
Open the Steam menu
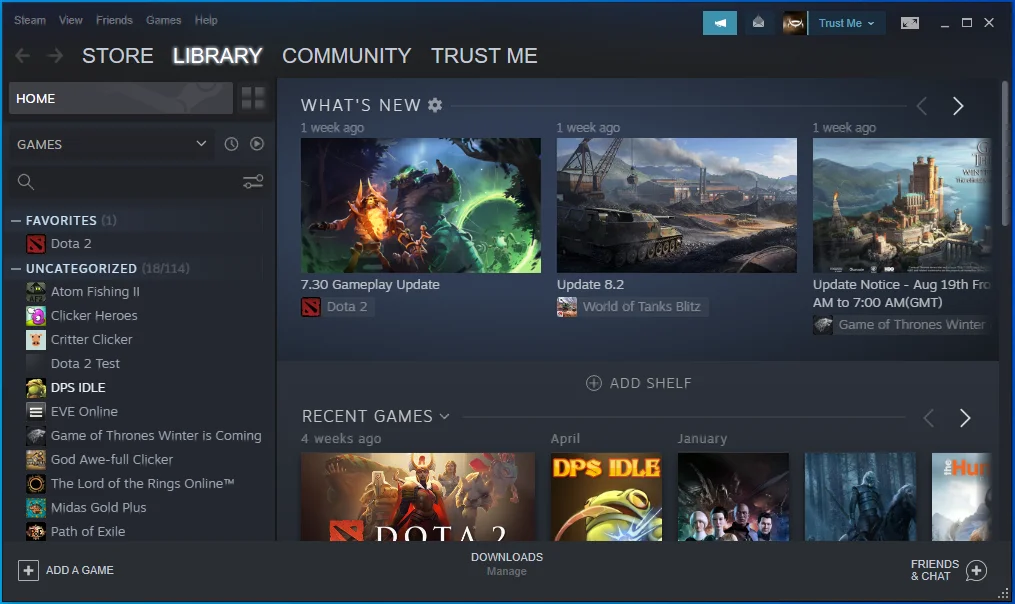[30, 20]
